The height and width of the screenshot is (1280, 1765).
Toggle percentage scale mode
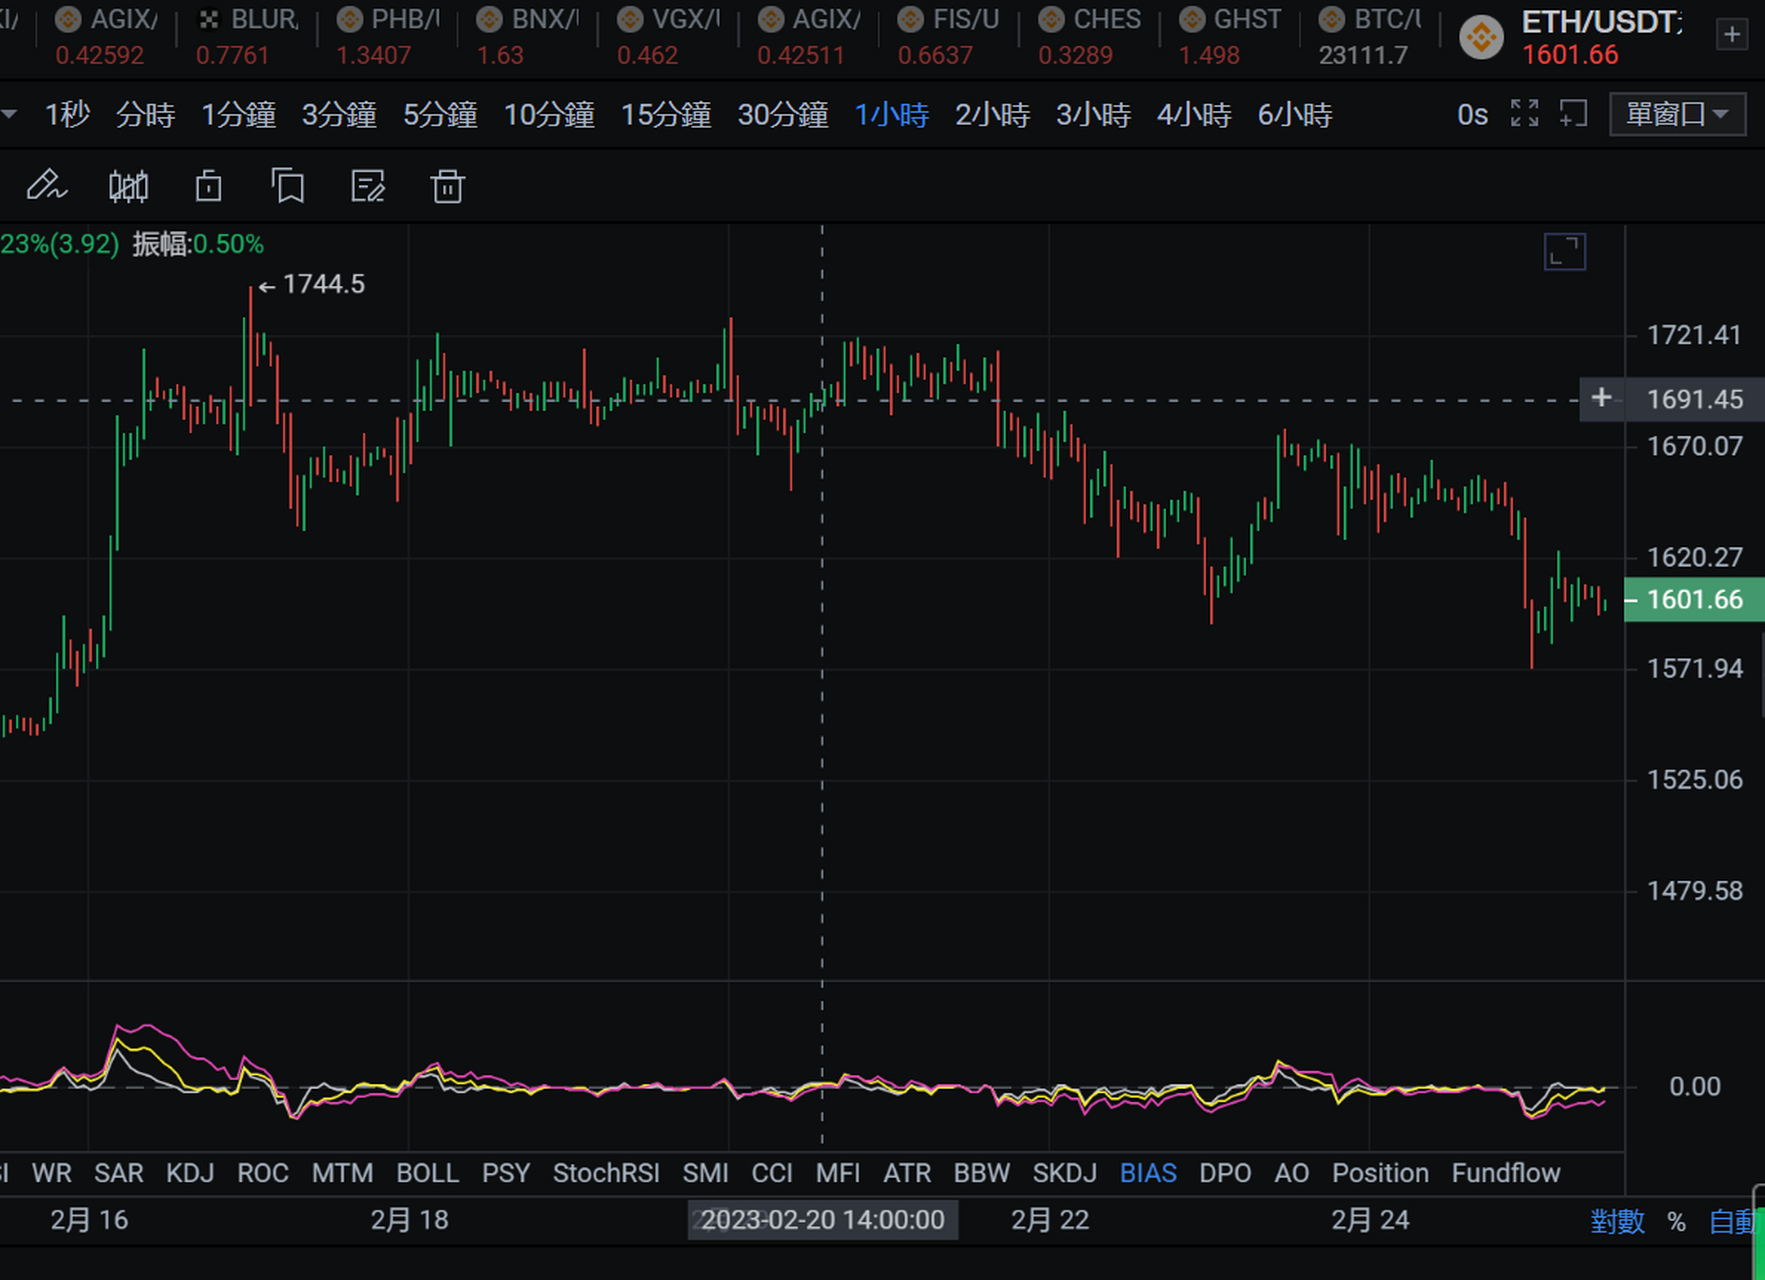(x=1676, y=1221)
